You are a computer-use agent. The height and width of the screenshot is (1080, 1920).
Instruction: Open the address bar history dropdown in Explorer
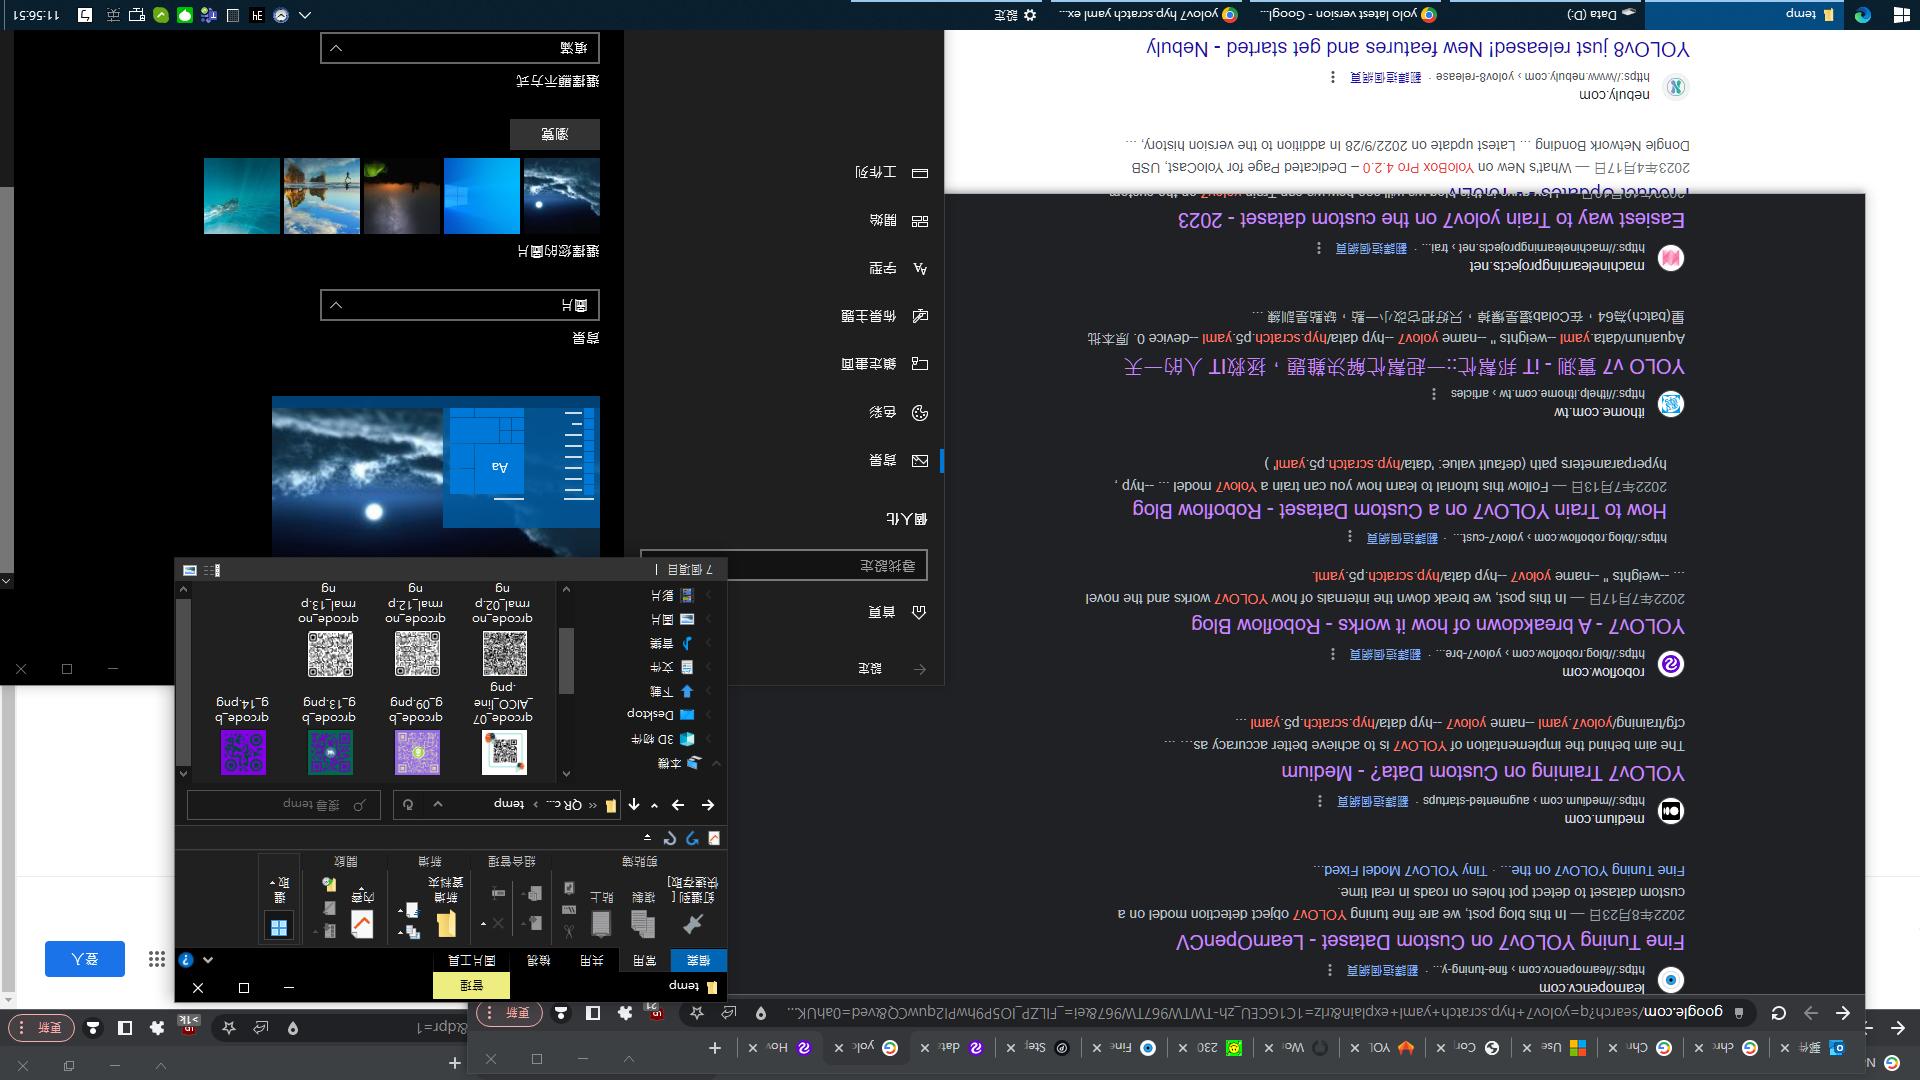tap(438, 805)
